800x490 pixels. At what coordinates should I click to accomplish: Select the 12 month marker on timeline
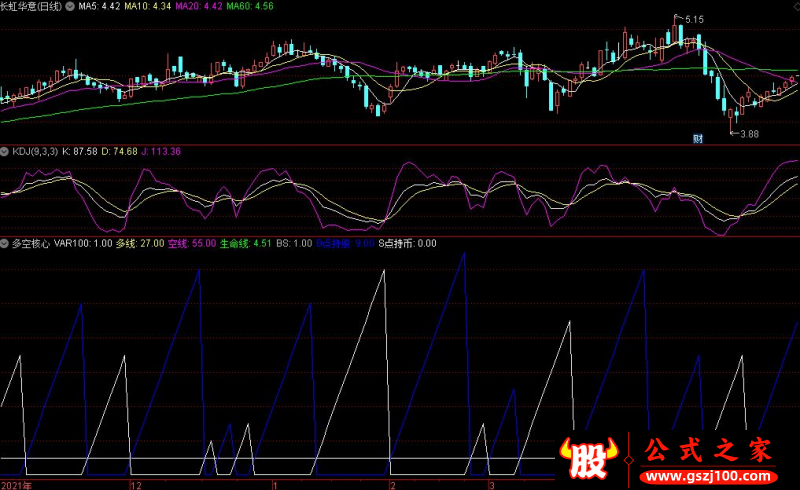pos(136,485)
